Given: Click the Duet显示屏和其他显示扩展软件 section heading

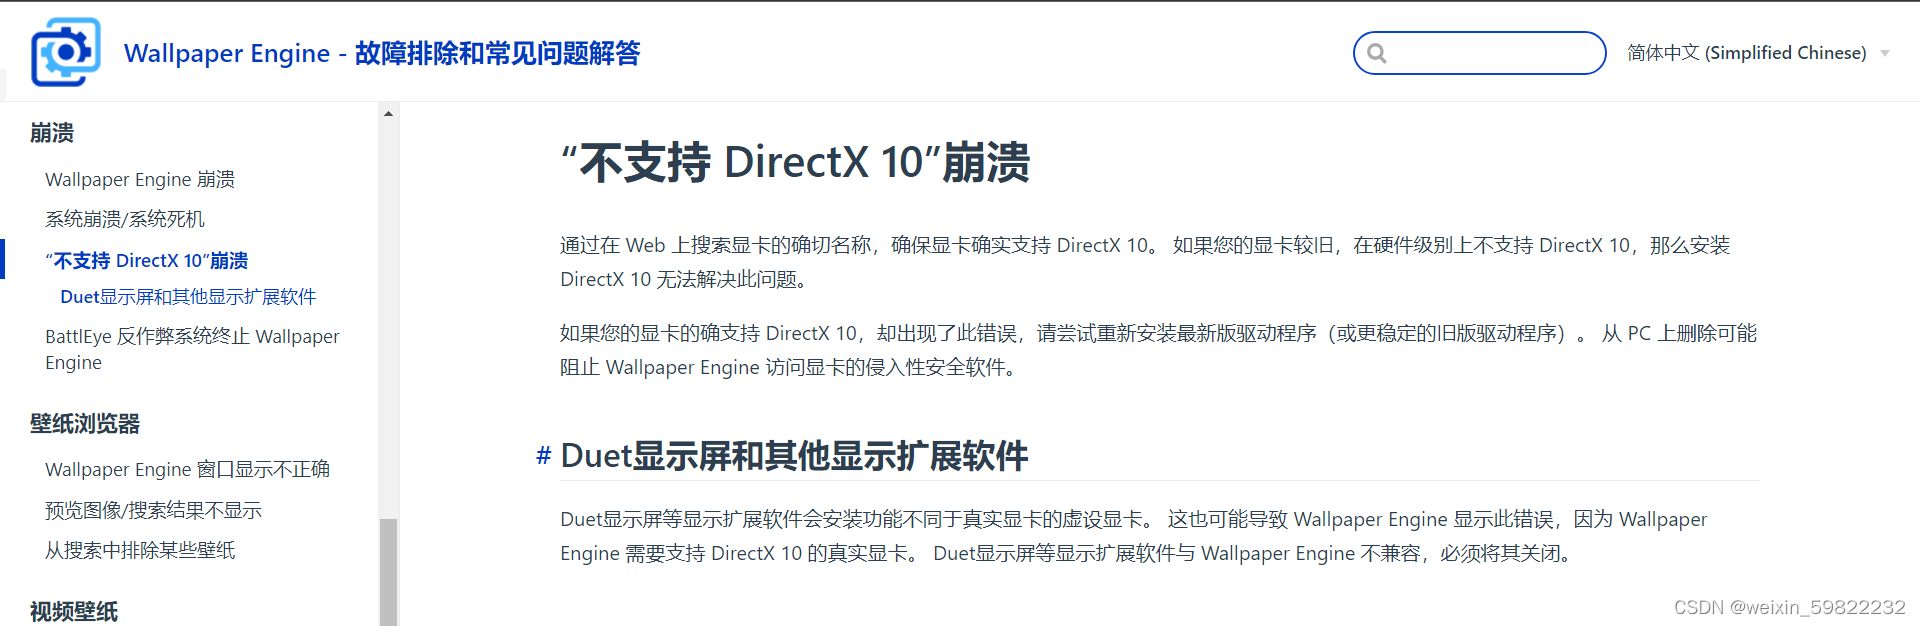Looking at the screenshot, I should pyautogui.click(x=794, y=456).
